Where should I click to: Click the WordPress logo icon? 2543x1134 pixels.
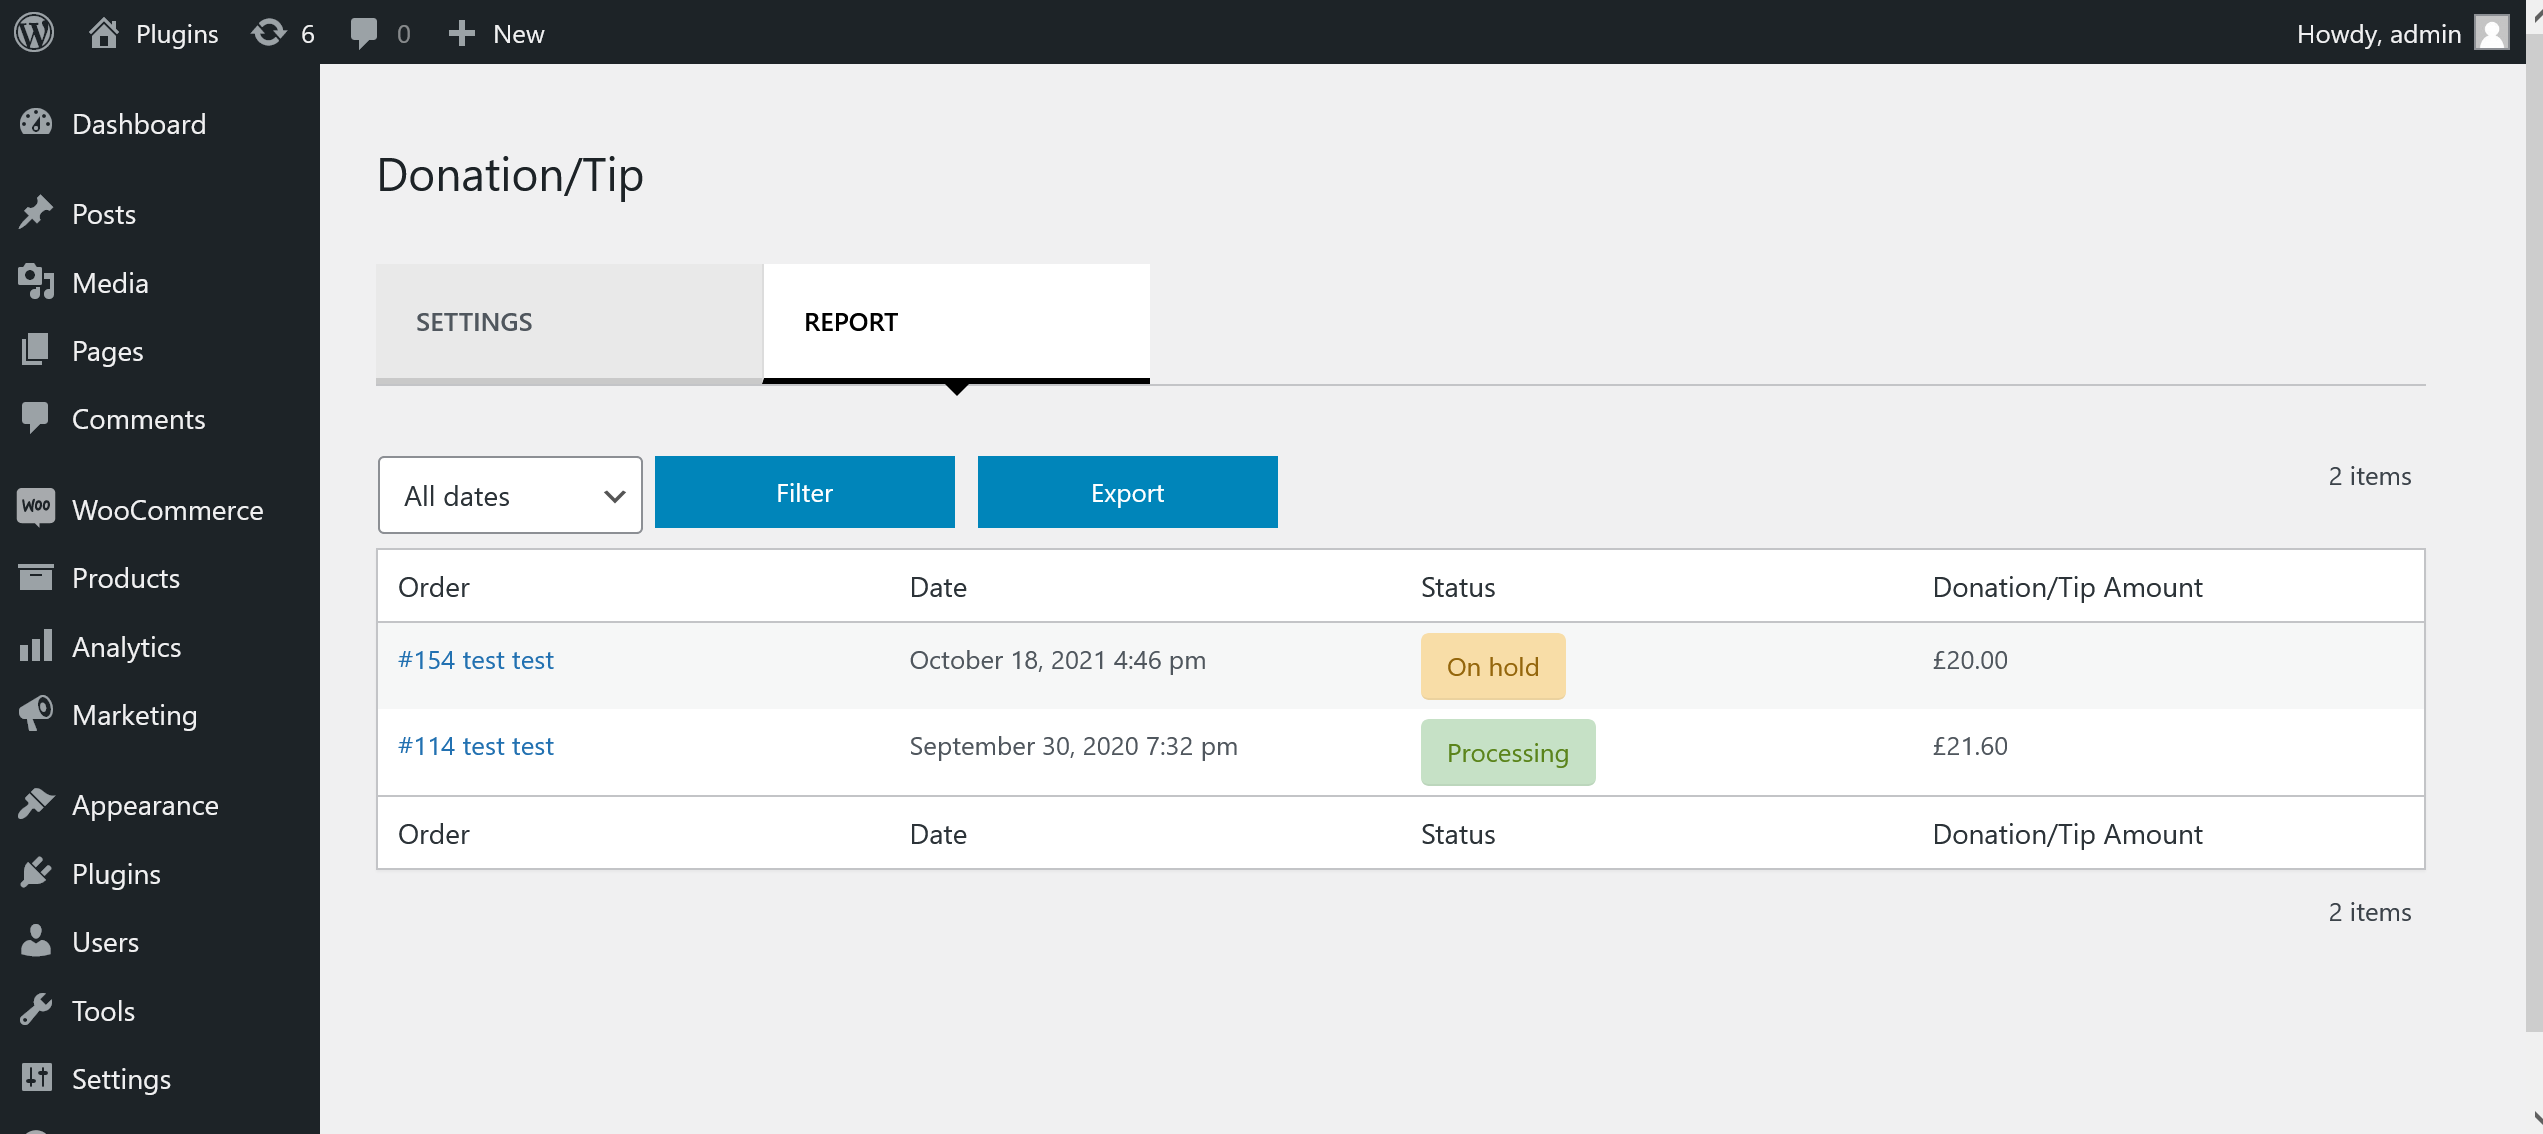(x=34, y=33)
